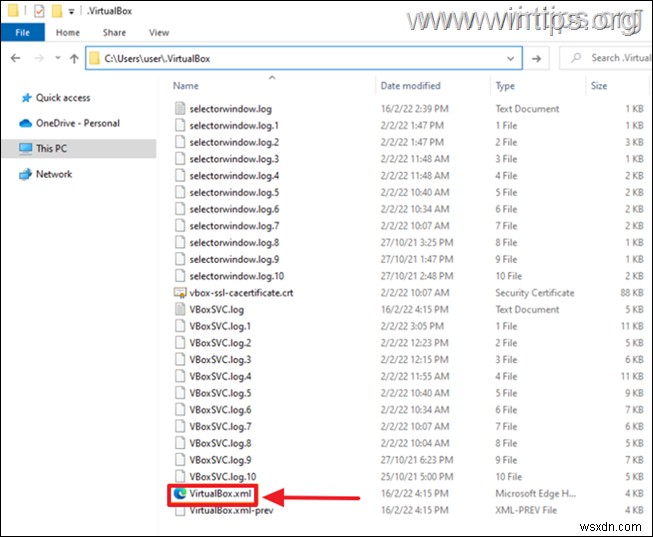Open the recent locations dropdown arrow
The image size is (653, 537).
point(57,58)
